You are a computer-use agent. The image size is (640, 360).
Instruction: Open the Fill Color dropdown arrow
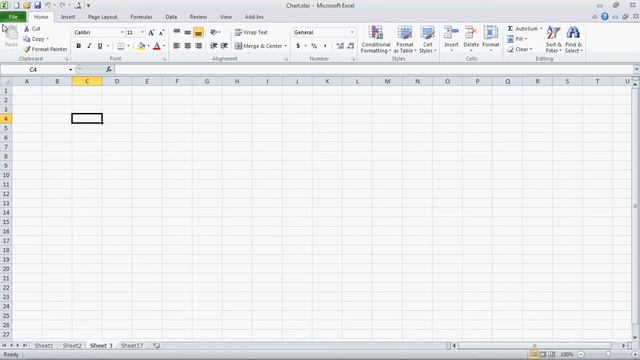point(148,46)
